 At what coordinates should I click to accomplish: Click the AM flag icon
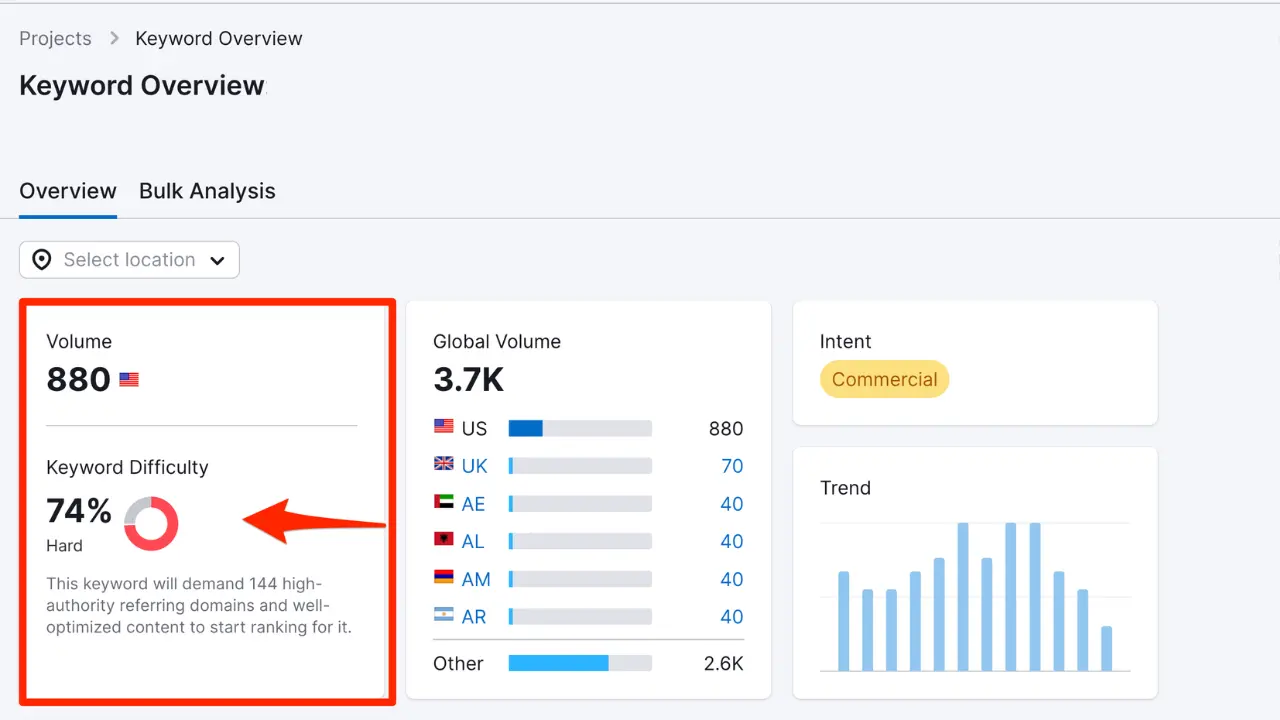pos(442,578)
